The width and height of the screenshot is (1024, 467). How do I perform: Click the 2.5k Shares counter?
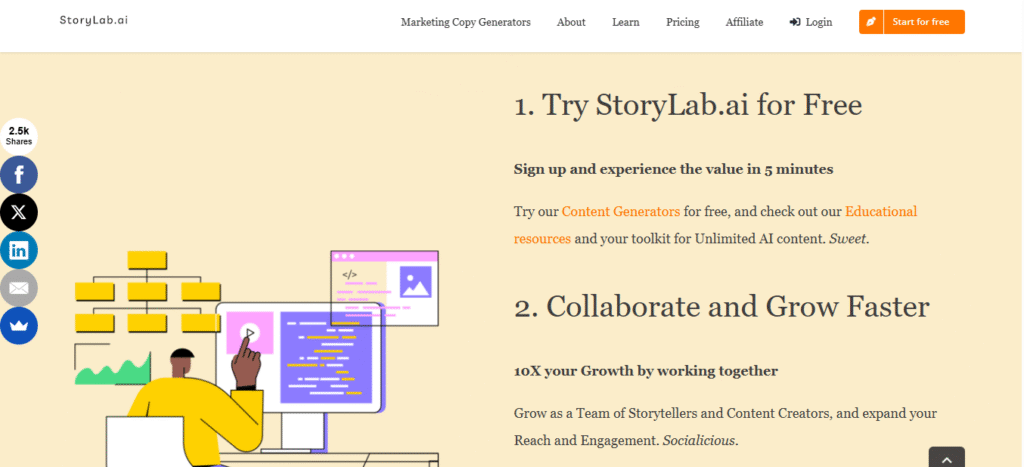click(19, 136)
